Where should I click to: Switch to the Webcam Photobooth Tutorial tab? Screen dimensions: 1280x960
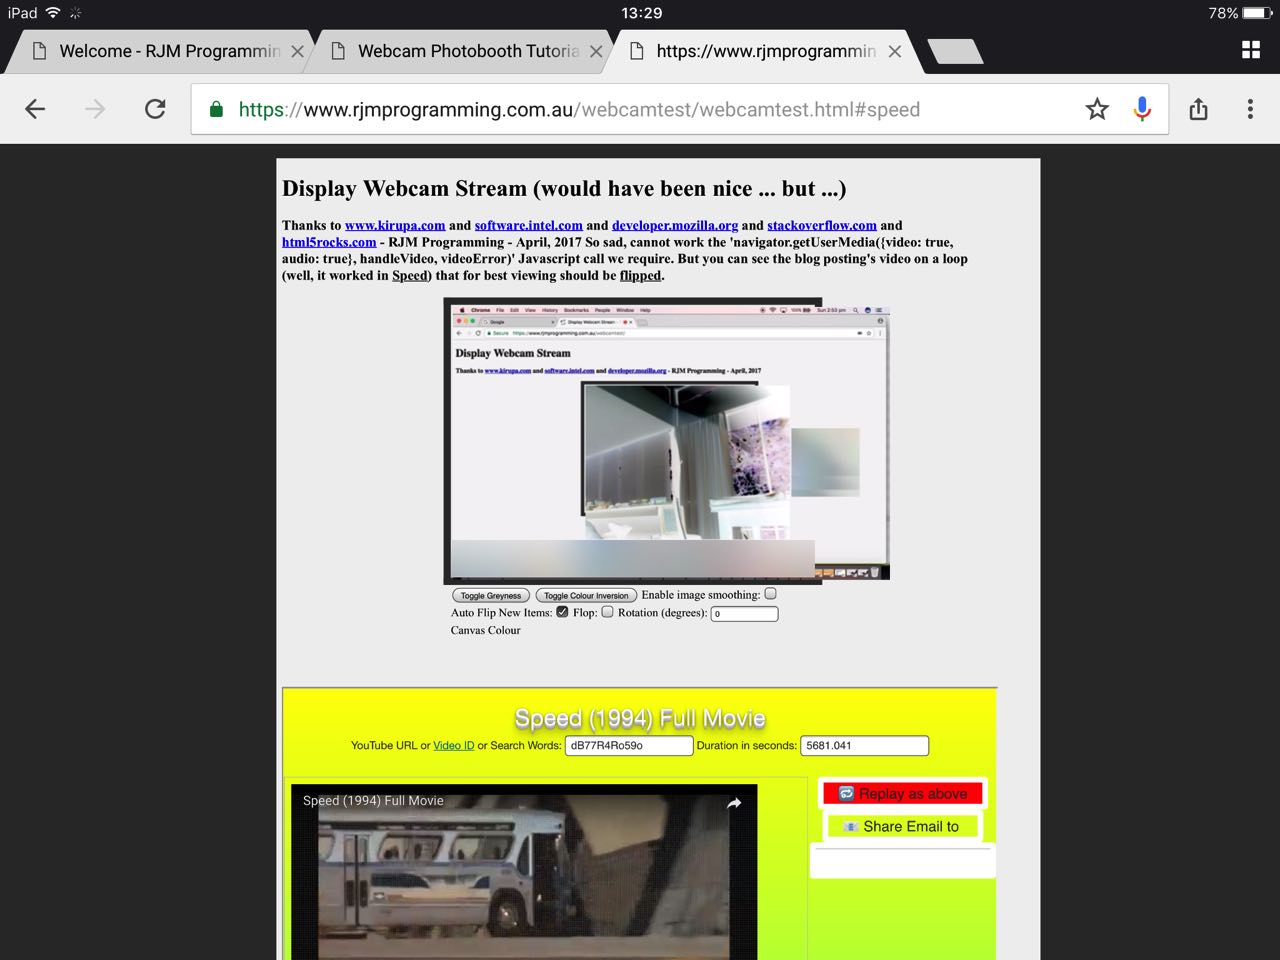pos(458,51)
